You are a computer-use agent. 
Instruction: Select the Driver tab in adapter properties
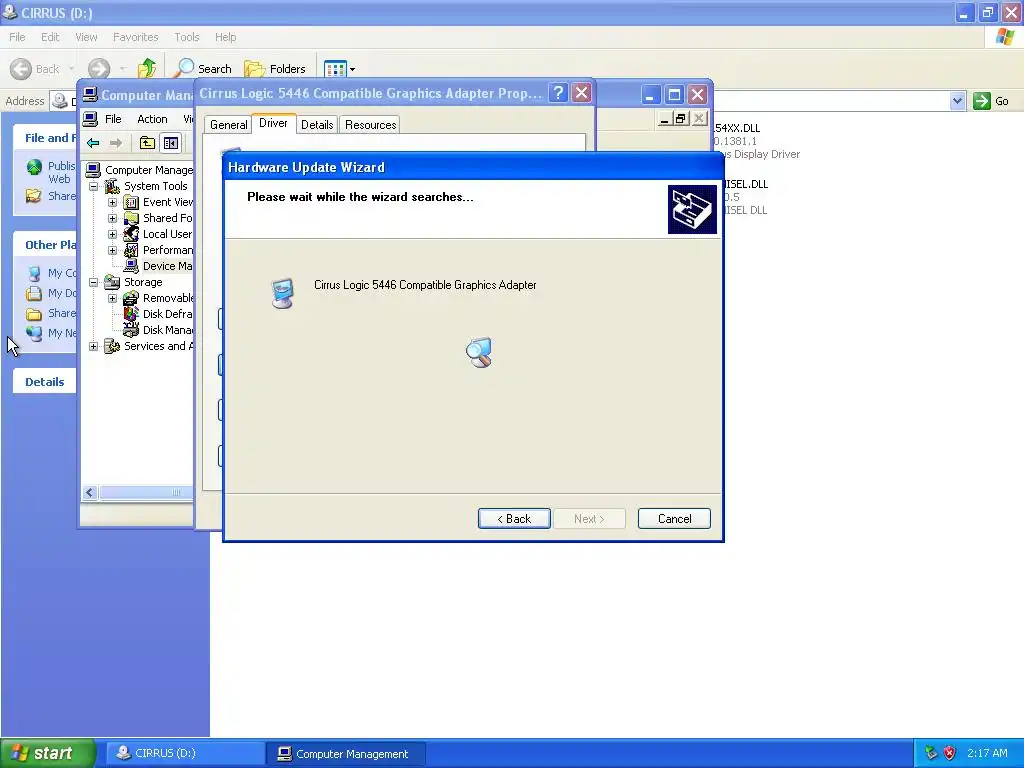pos(273,123)
